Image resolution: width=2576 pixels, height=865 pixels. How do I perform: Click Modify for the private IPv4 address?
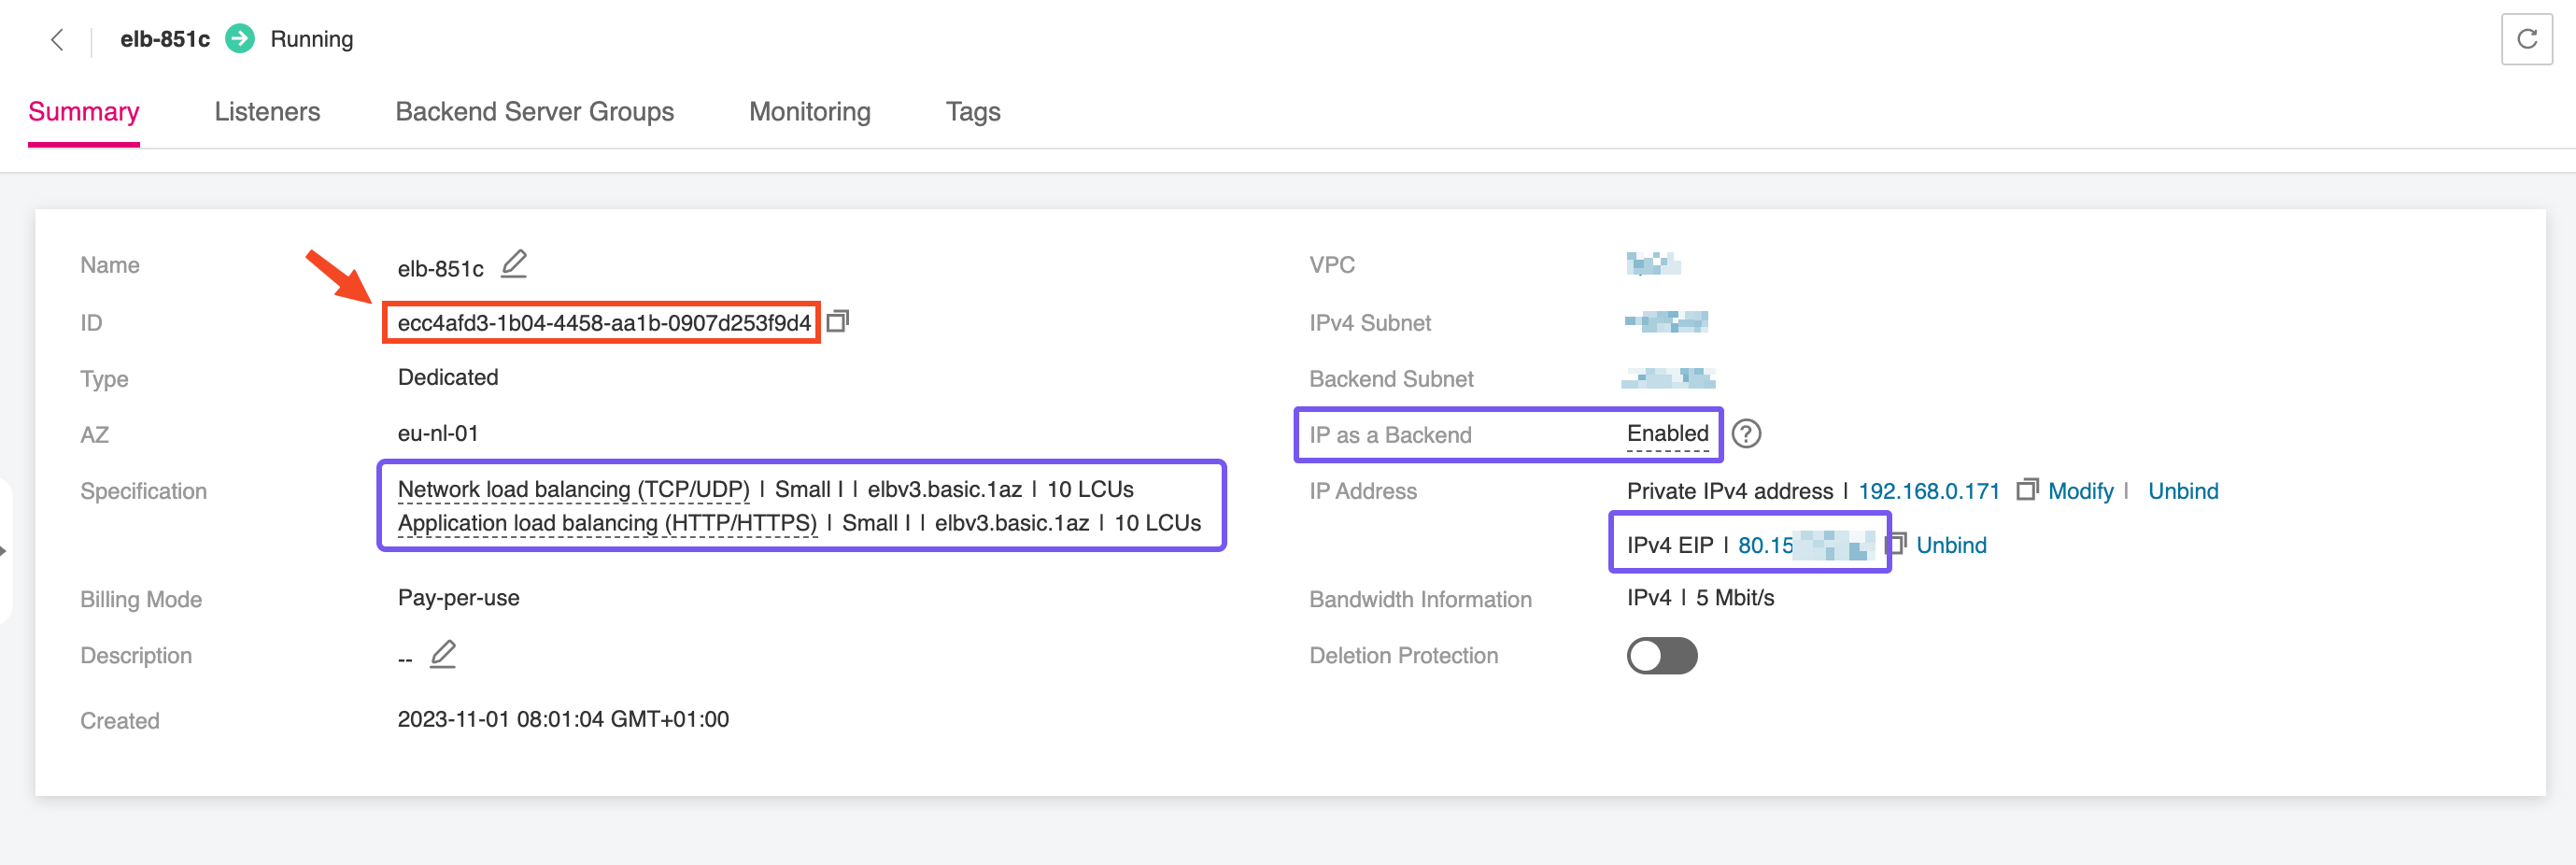(2080, 491)
